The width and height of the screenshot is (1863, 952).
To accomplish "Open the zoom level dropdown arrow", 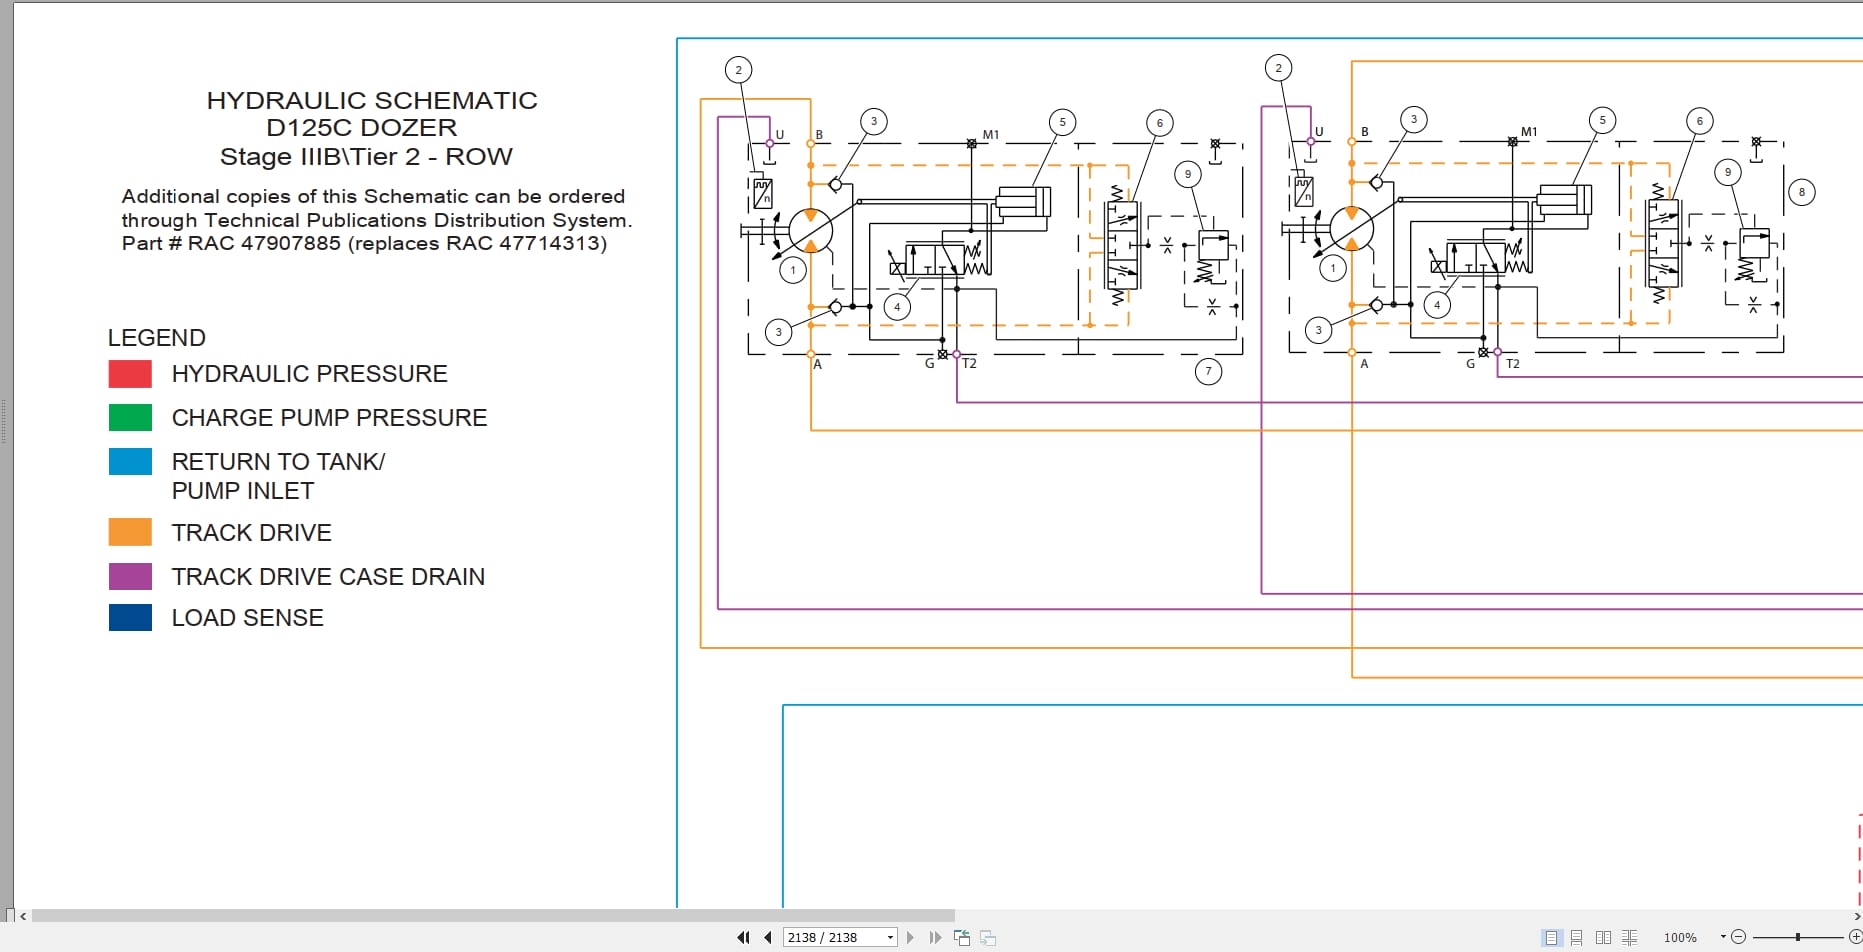I will 1723,936.
